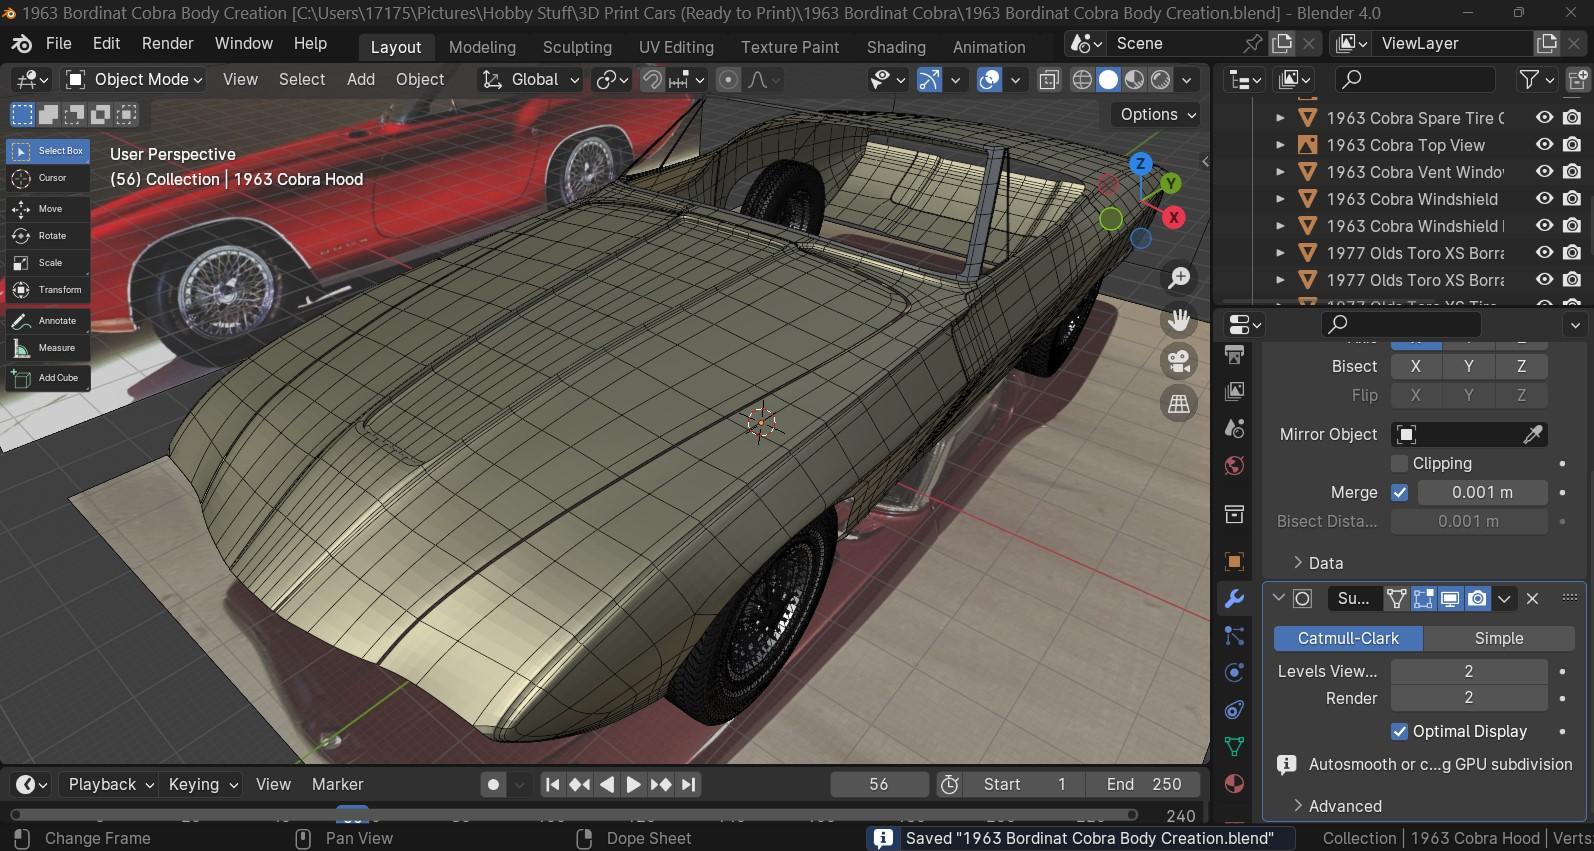Screen dimensions: 1594x851
Task: Open the Modifiers wrench properties tab
Action: (1235, 599)
